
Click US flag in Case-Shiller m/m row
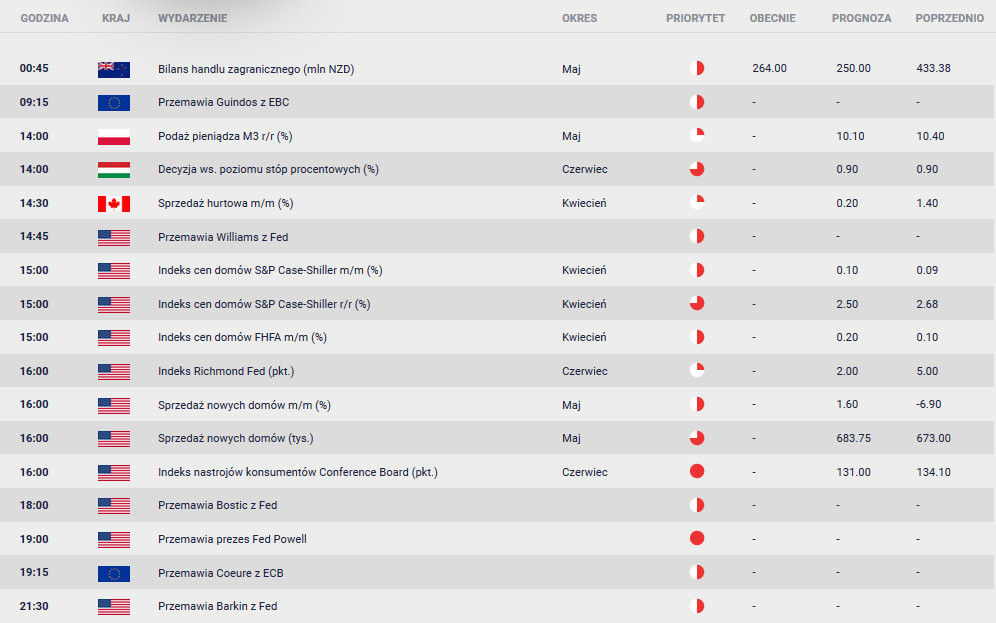tap(114, 271)
